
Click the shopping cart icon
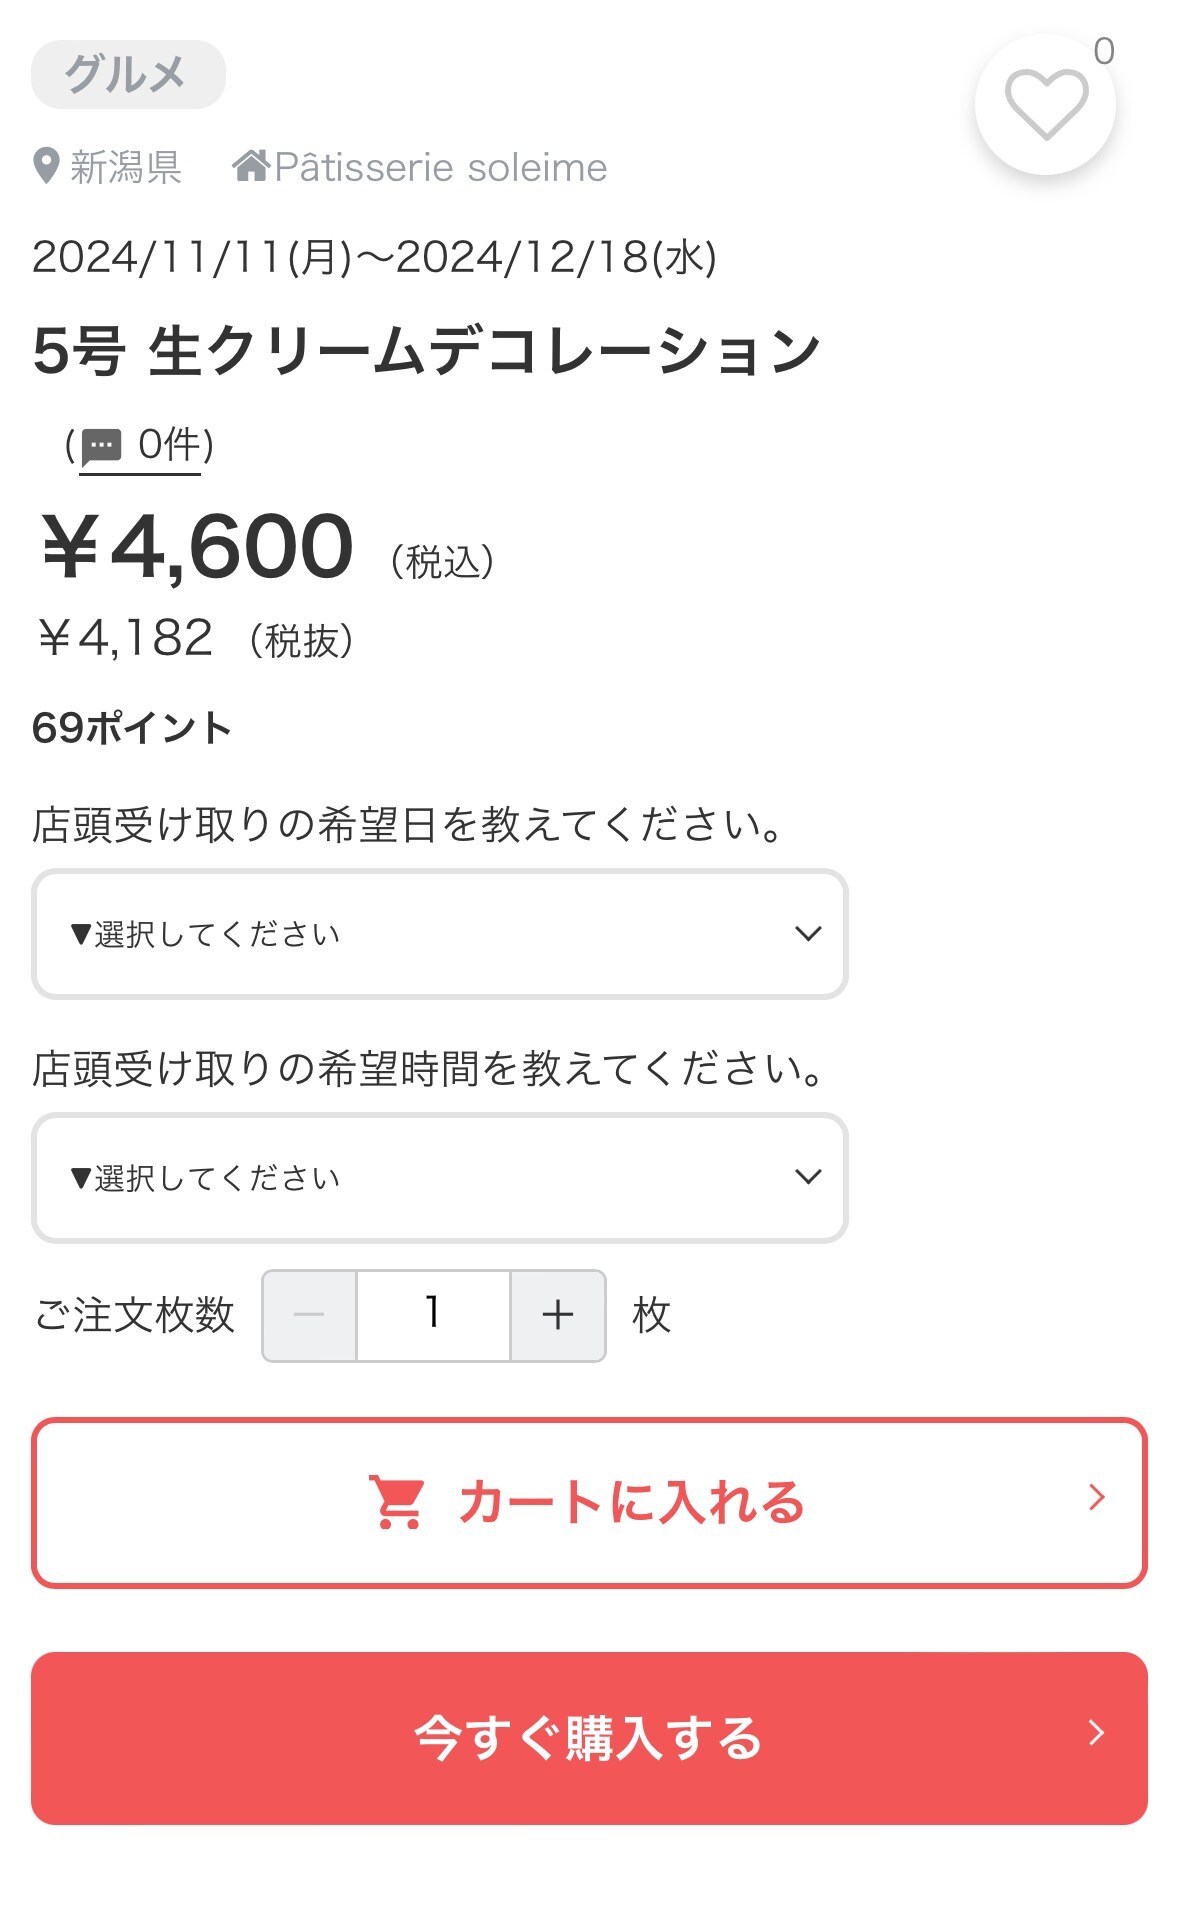coord(398,1502)
